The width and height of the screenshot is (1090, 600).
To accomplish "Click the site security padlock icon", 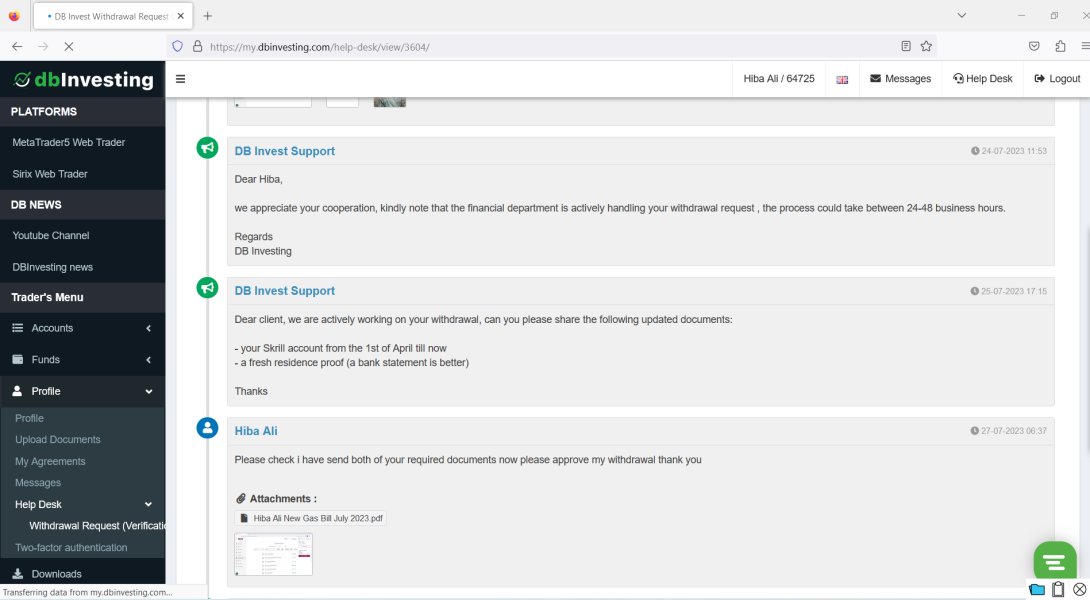I will coord(197,47).
